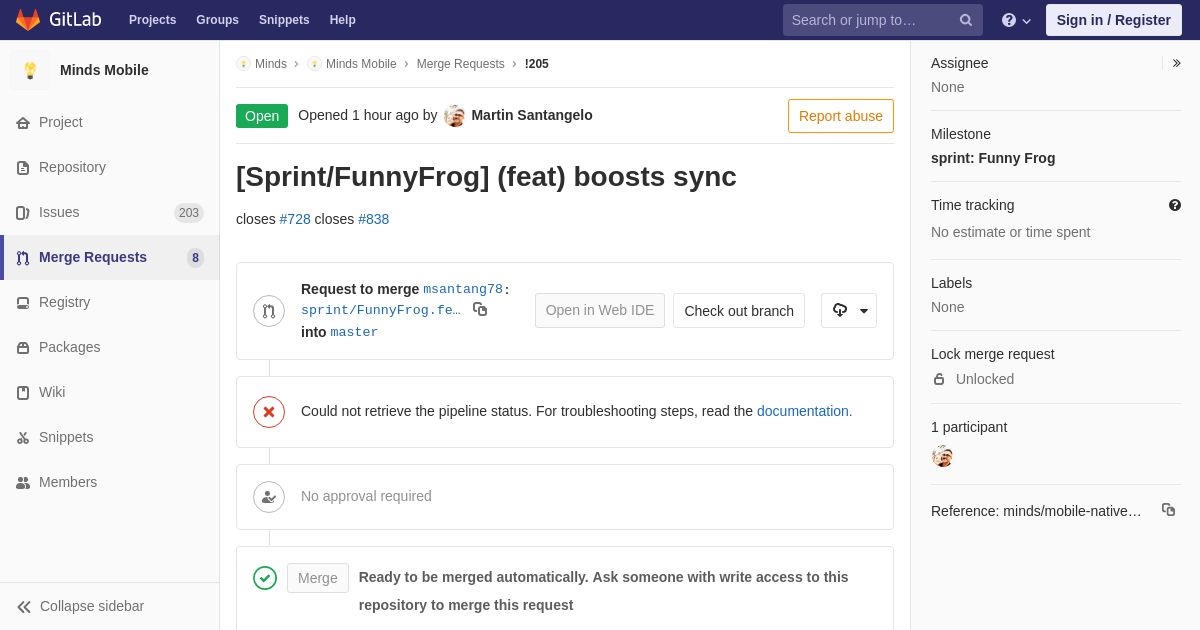The image size is (1200, 630).
Task: Click the Search or jump to field
Action: click(x=870, y=20)
